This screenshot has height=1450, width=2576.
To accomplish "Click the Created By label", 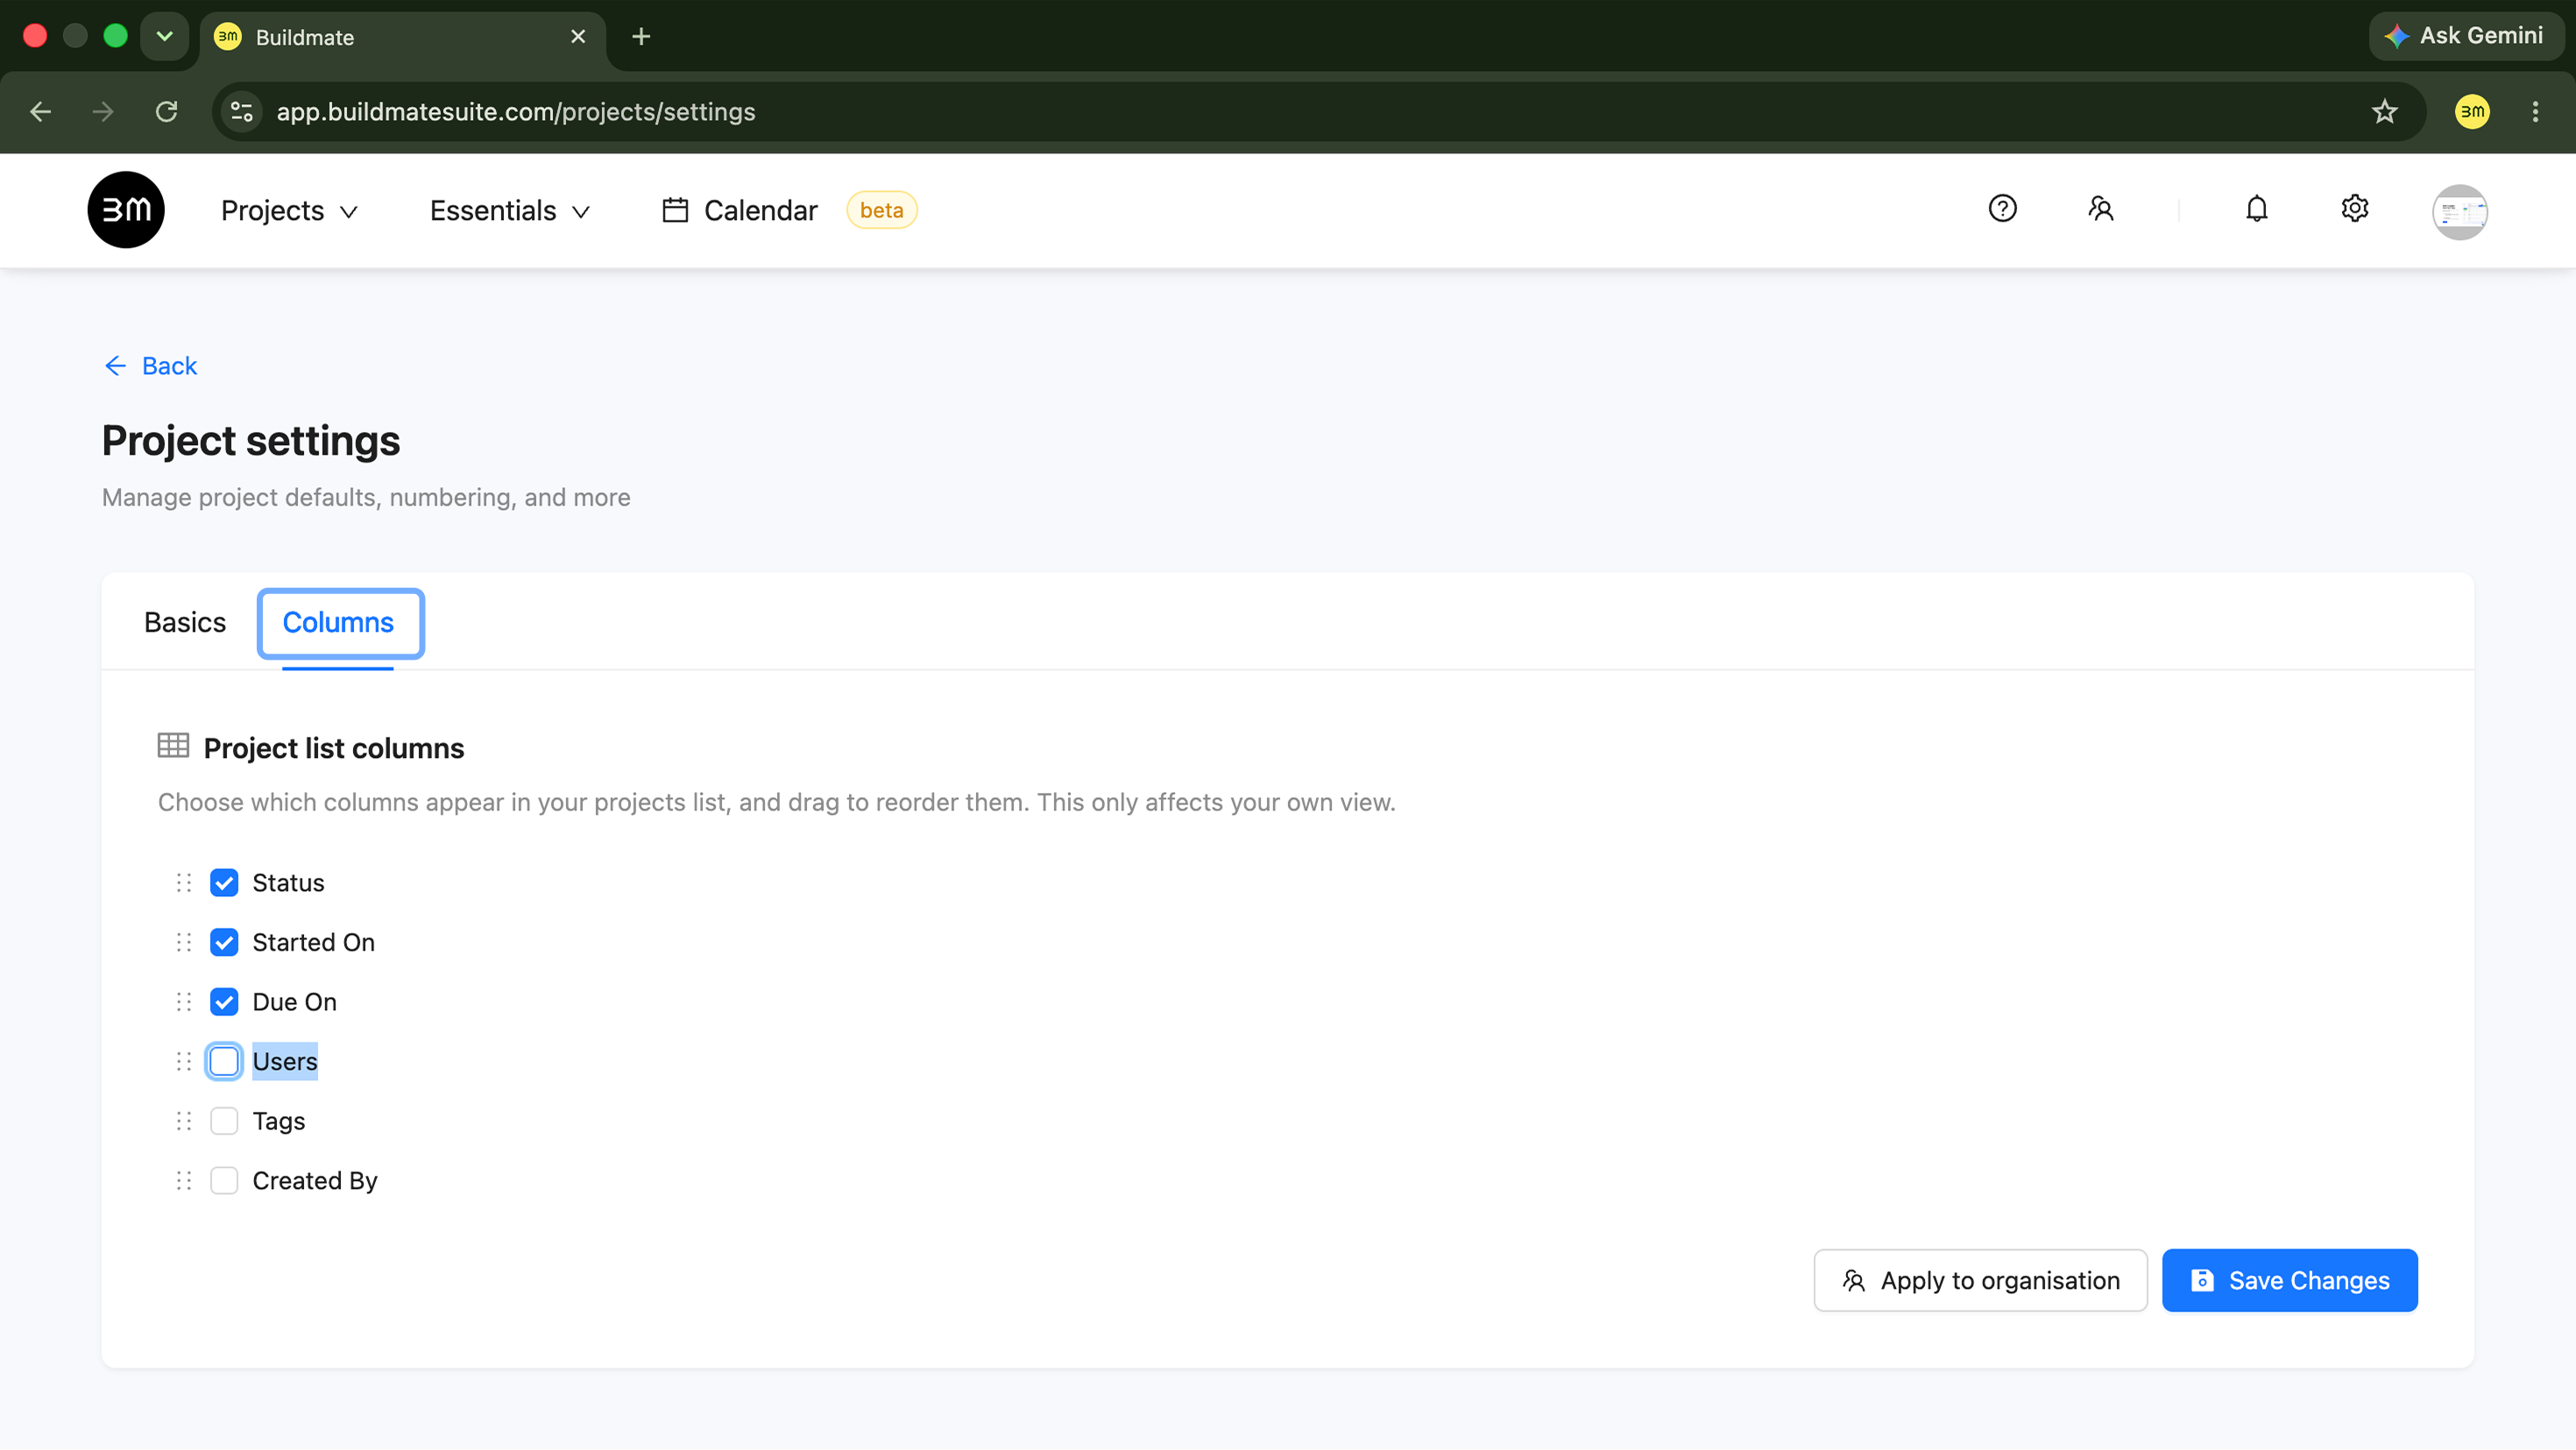I will point(315,1181).
